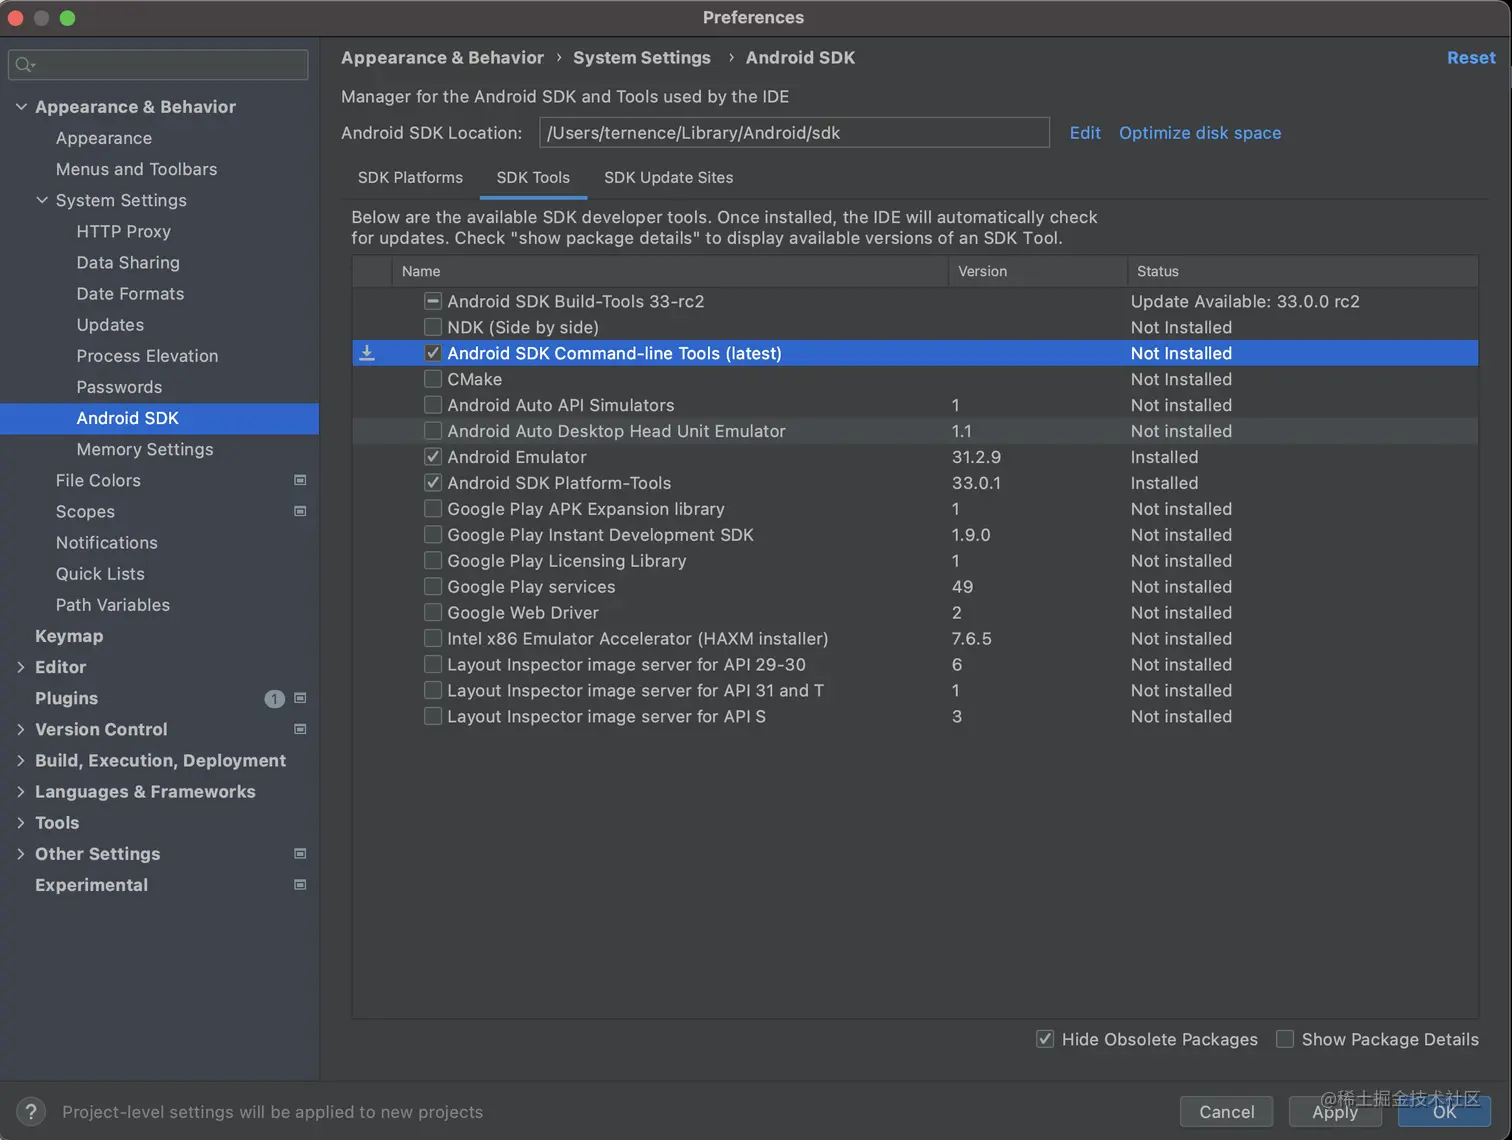Click the project-level icon next to File Colors
Screen dimensions: 1512x1140
300,480
